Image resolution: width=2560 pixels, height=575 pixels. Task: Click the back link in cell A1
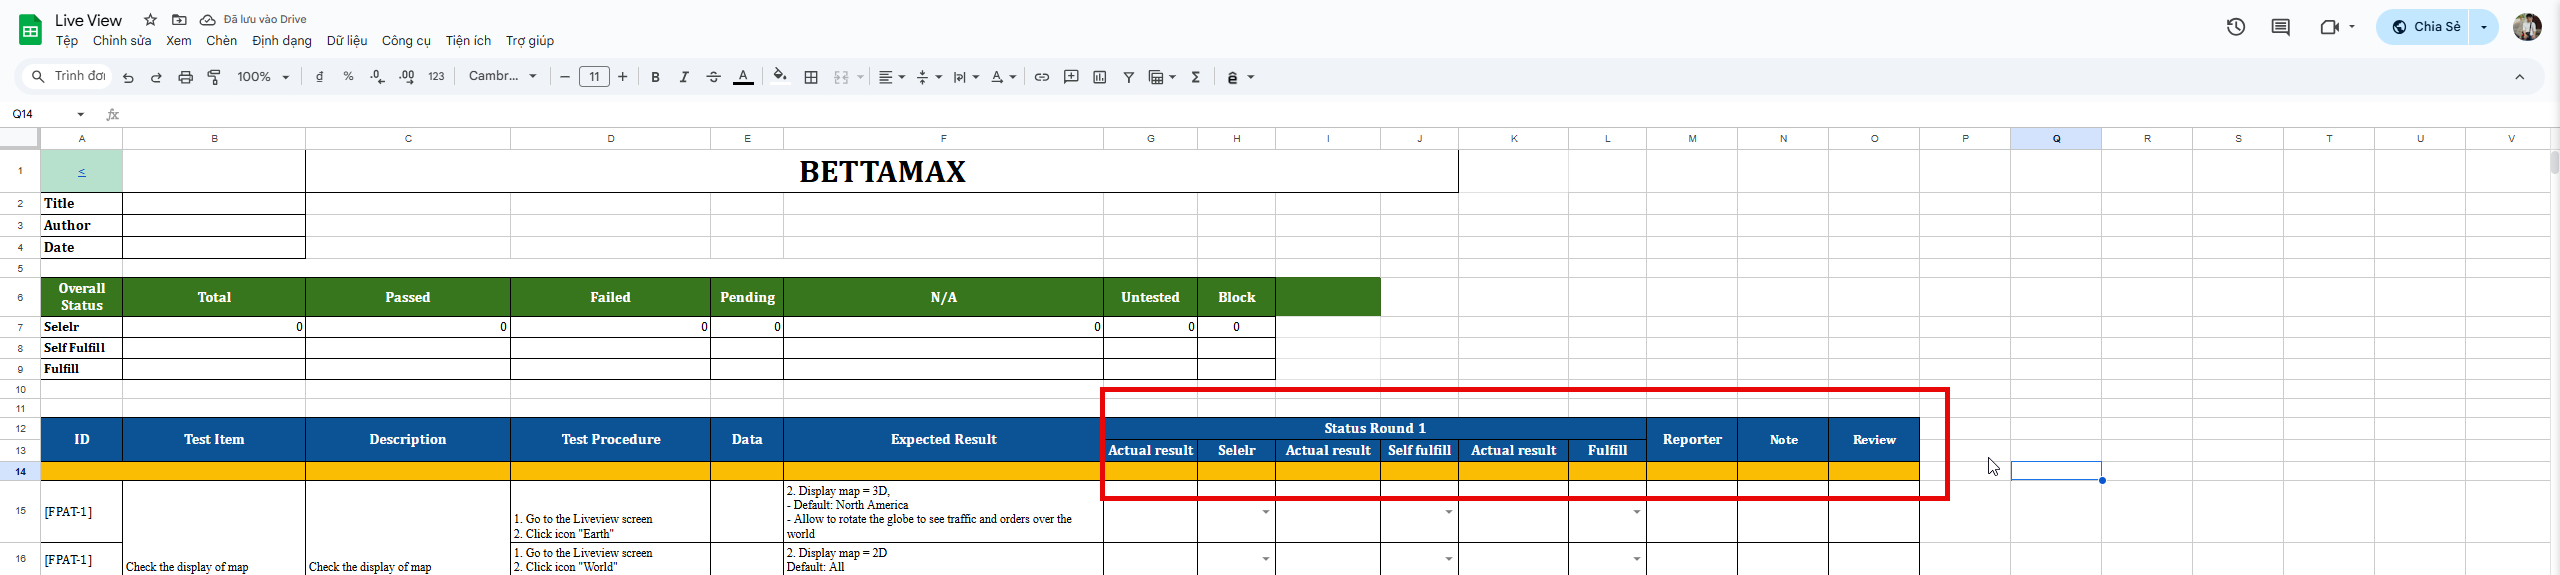pyautogui.click(x=82, y=172)
